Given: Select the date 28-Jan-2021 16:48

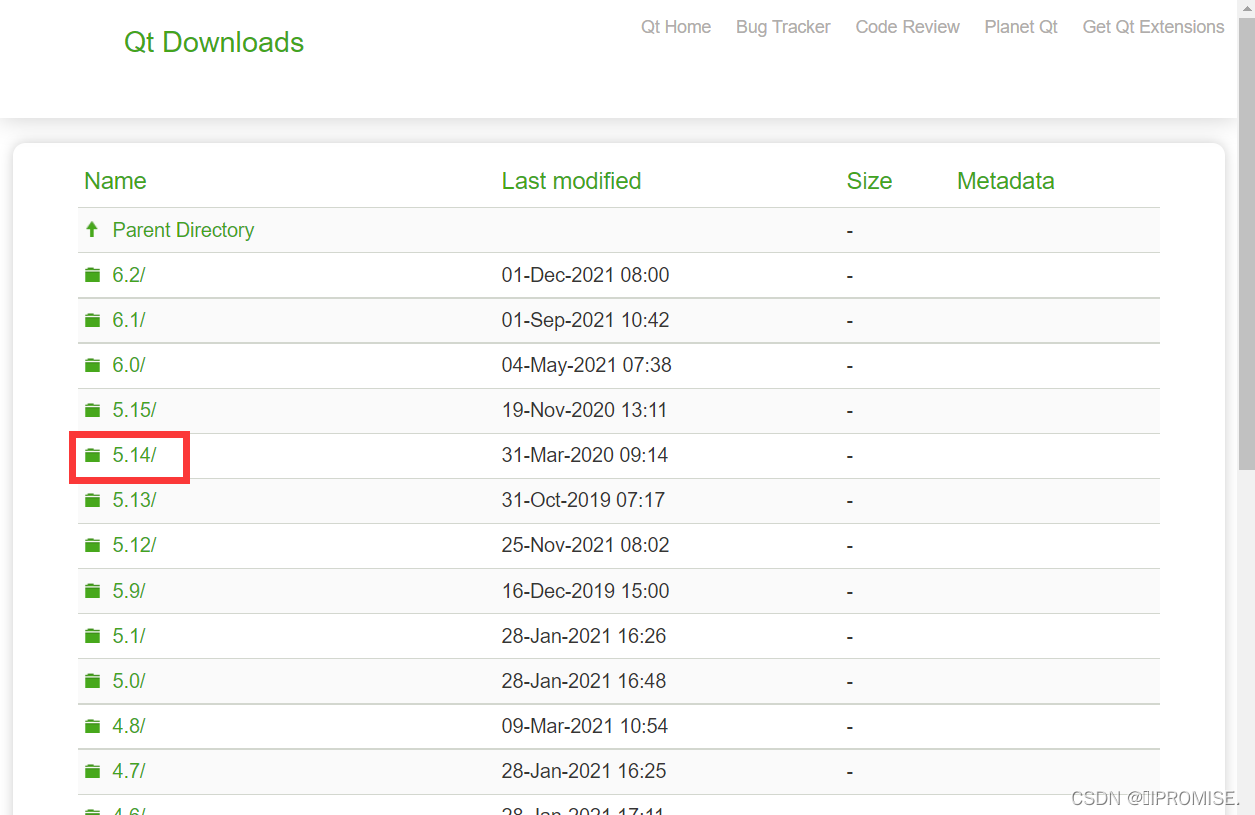Looking at the screenshot, I should 583,681.
